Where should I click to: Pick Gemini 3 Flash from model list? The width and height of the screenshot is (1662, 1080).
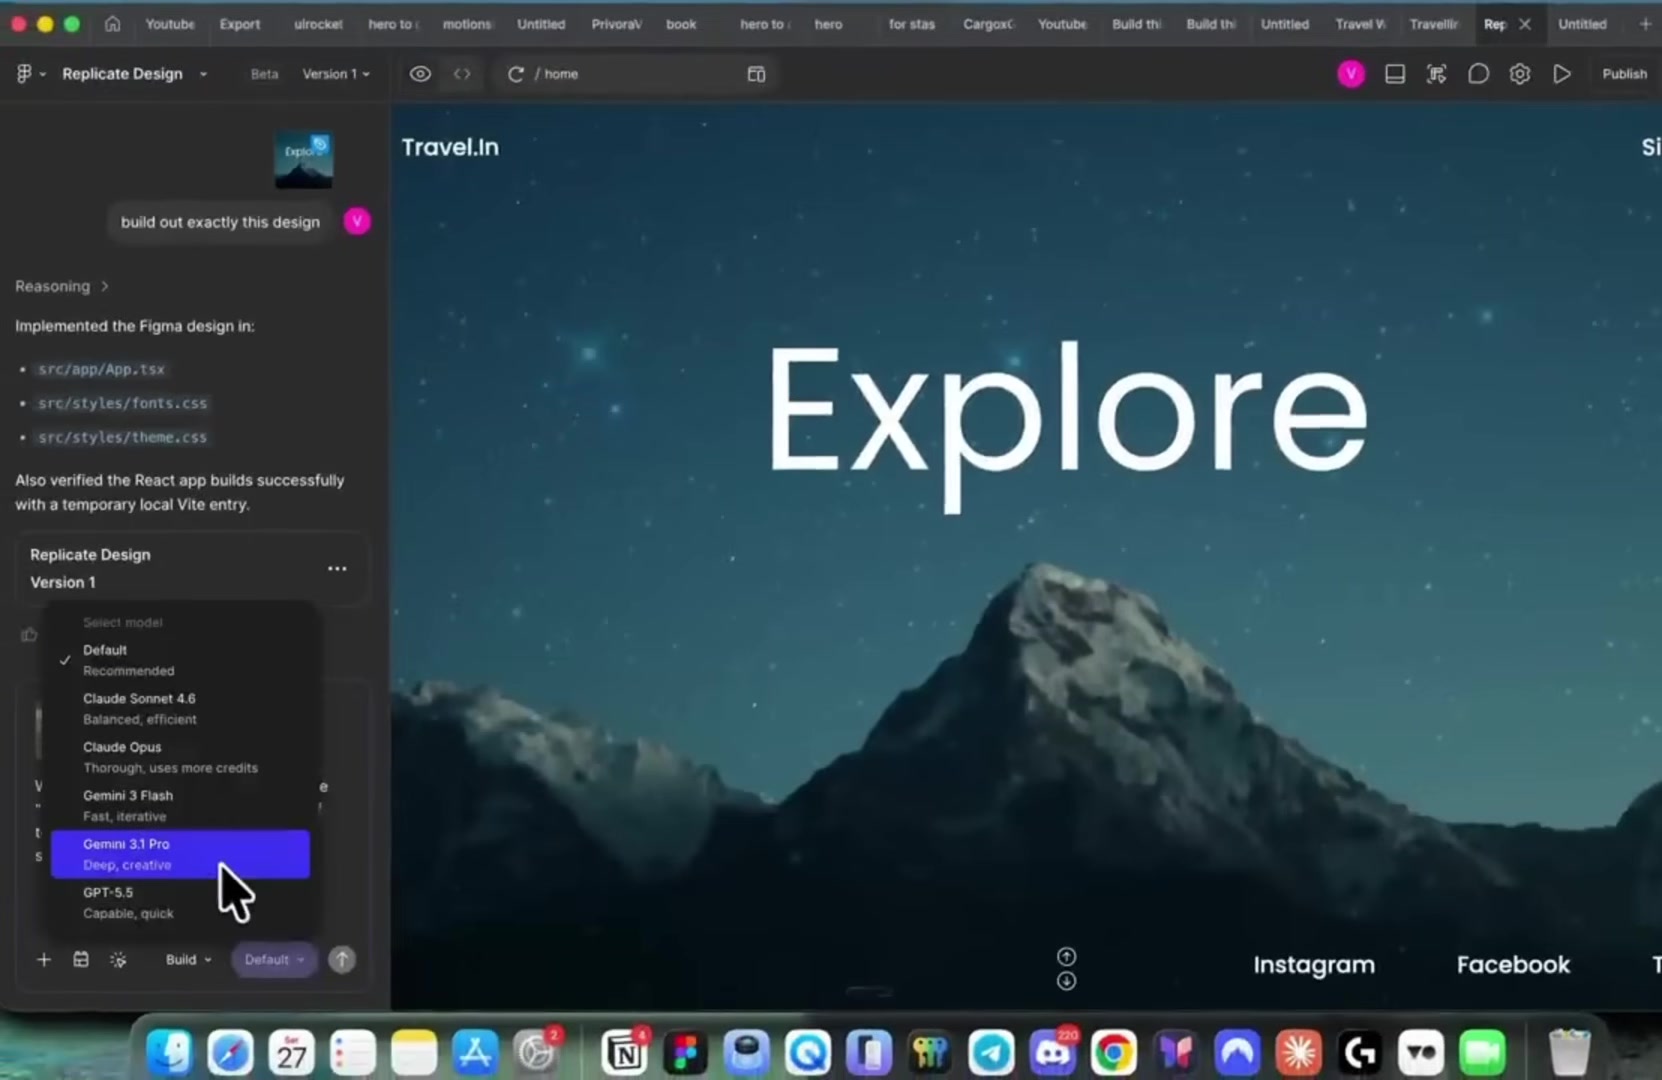[x=180, y=805]
